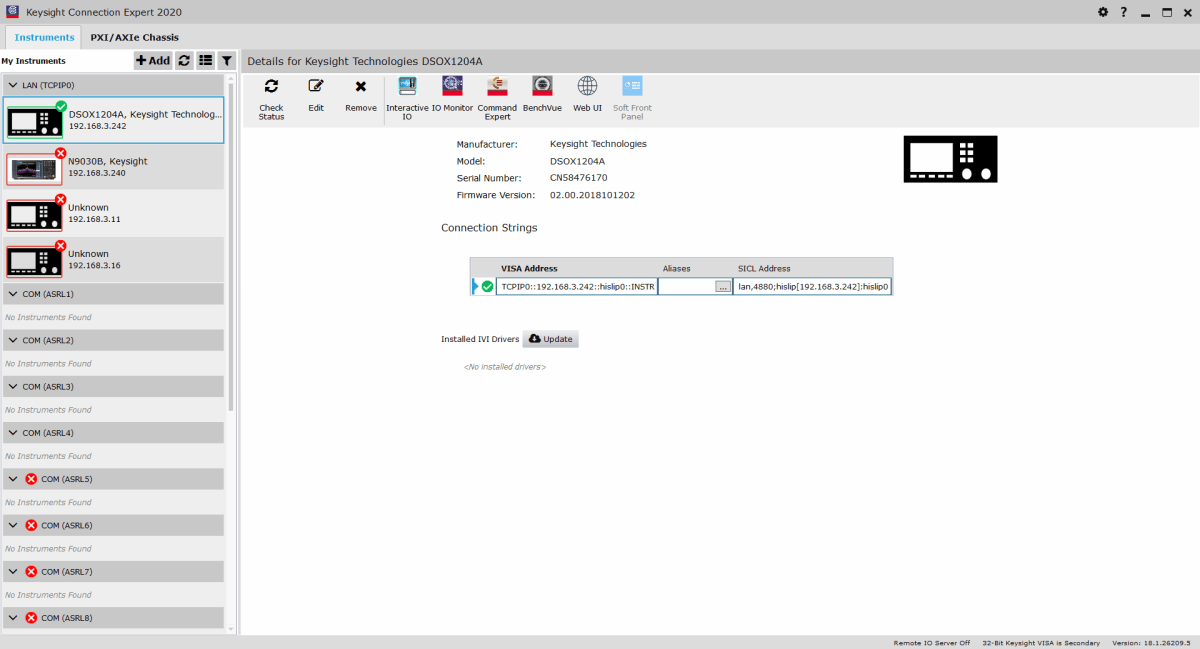This screenshot has width=1200, height=649.
Task: Click the green check beside VISA address
Action: 487,286
